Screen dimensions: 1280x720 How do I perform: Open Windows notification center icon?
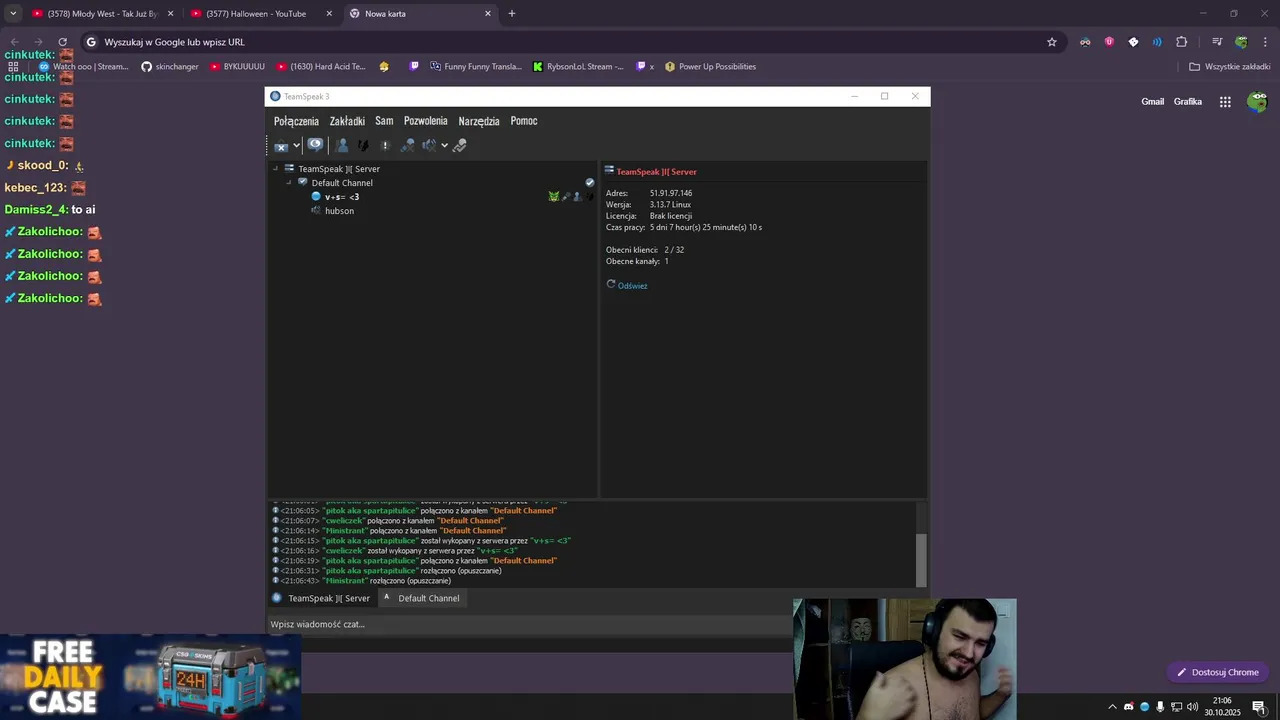pos(1259,707)
